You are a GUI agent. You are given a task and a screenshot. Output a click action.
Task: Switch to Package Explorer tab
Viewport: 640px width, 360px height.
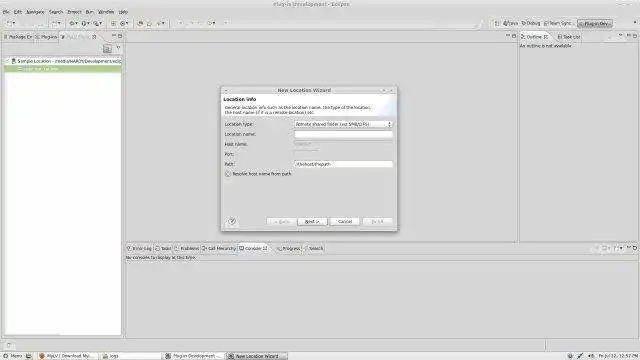[x=18, y=37]
